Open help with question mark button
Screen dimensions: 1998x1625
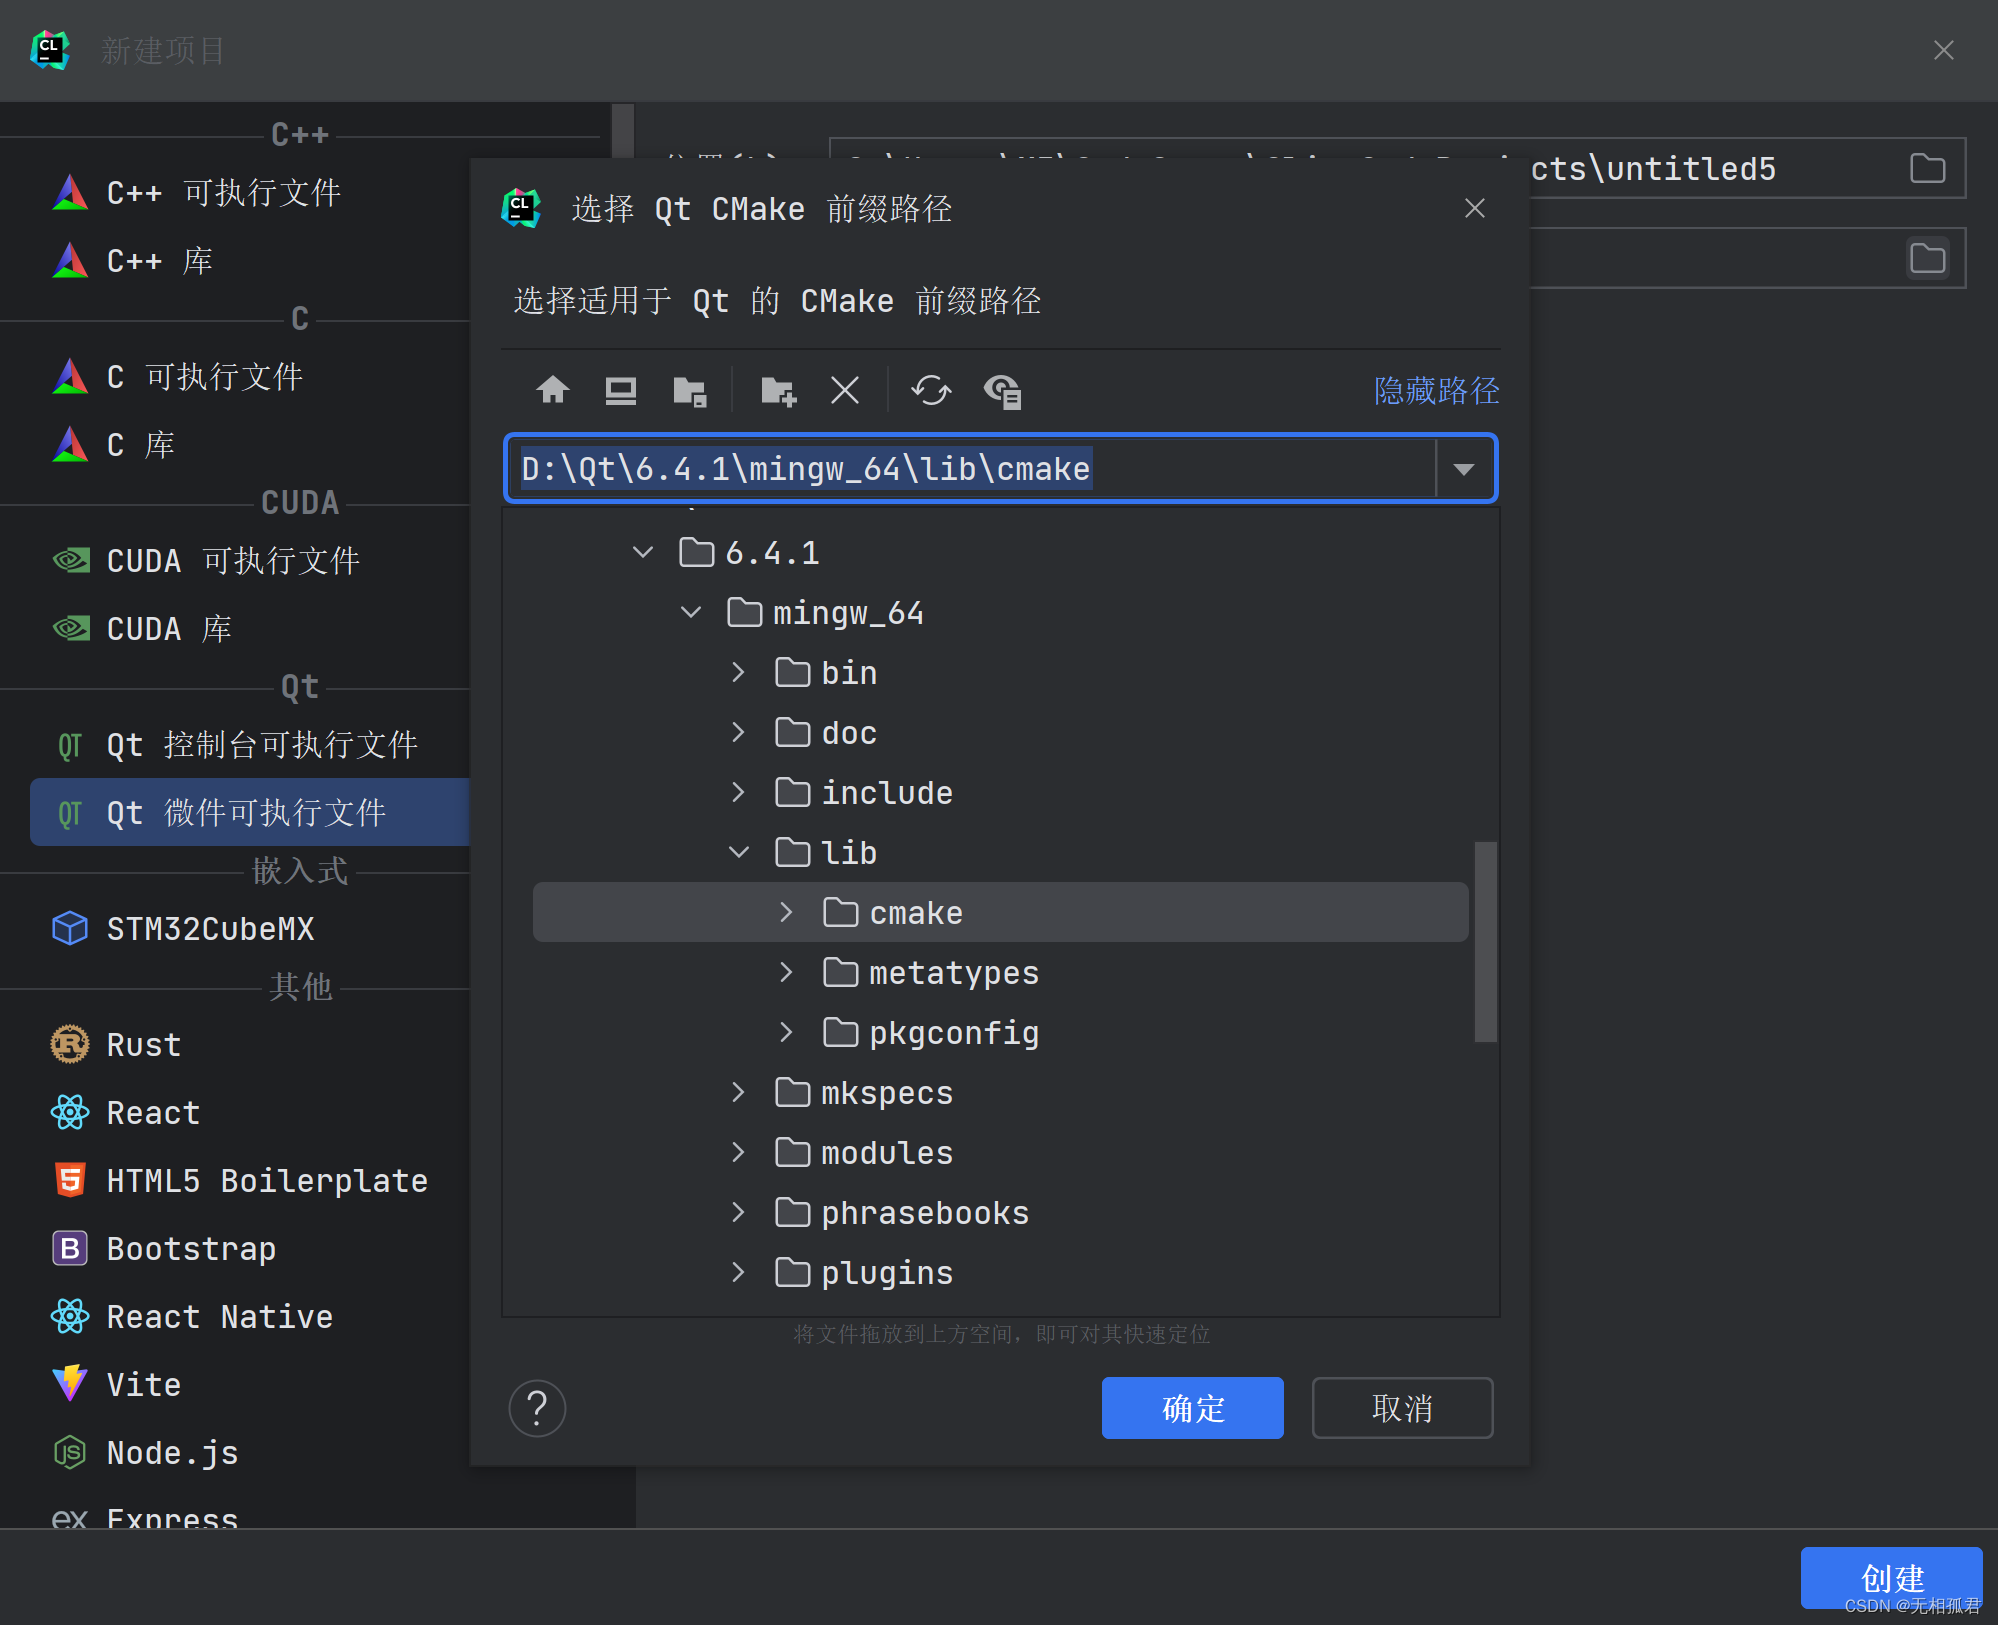537,1408
